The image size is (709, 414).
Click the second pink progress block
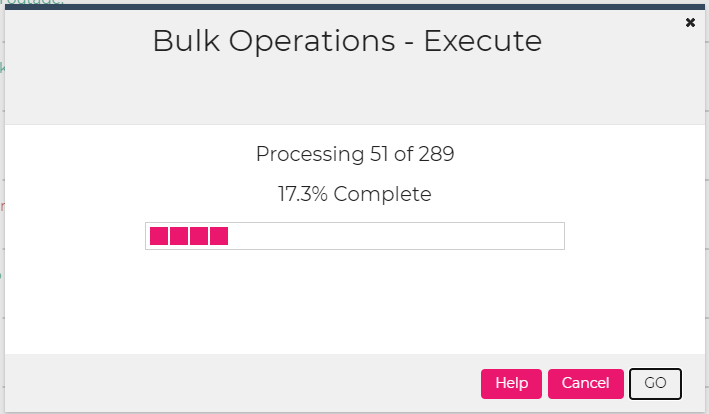179,236
